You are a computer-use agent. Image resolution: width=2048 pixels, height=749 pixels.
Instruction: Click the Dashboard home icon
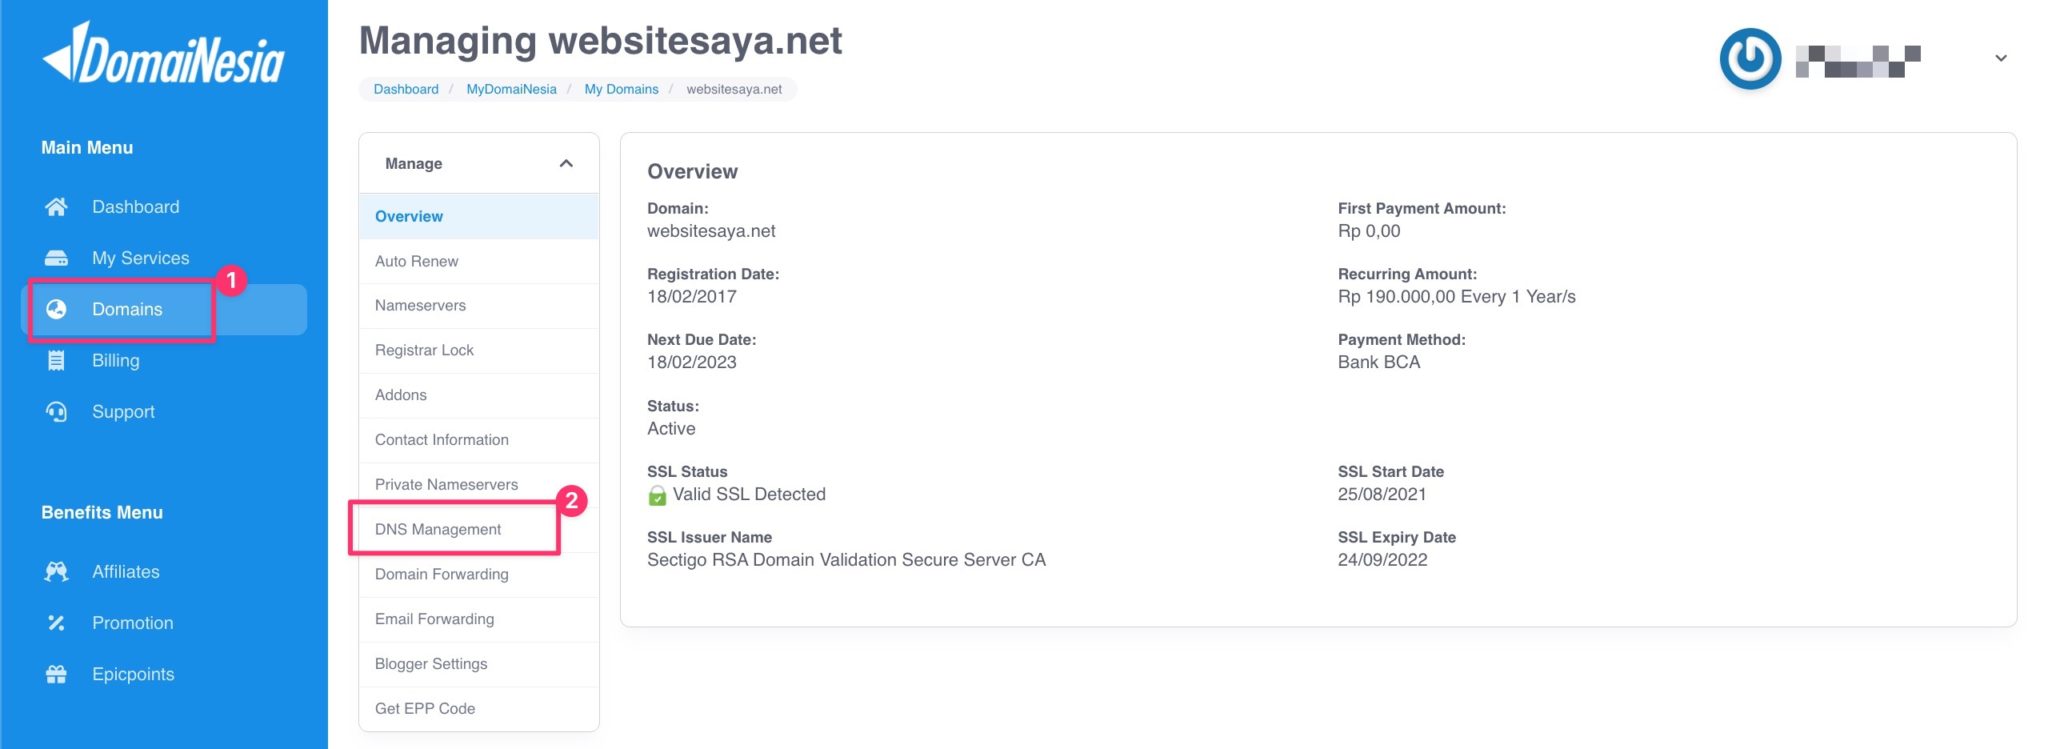click(57, 207)
